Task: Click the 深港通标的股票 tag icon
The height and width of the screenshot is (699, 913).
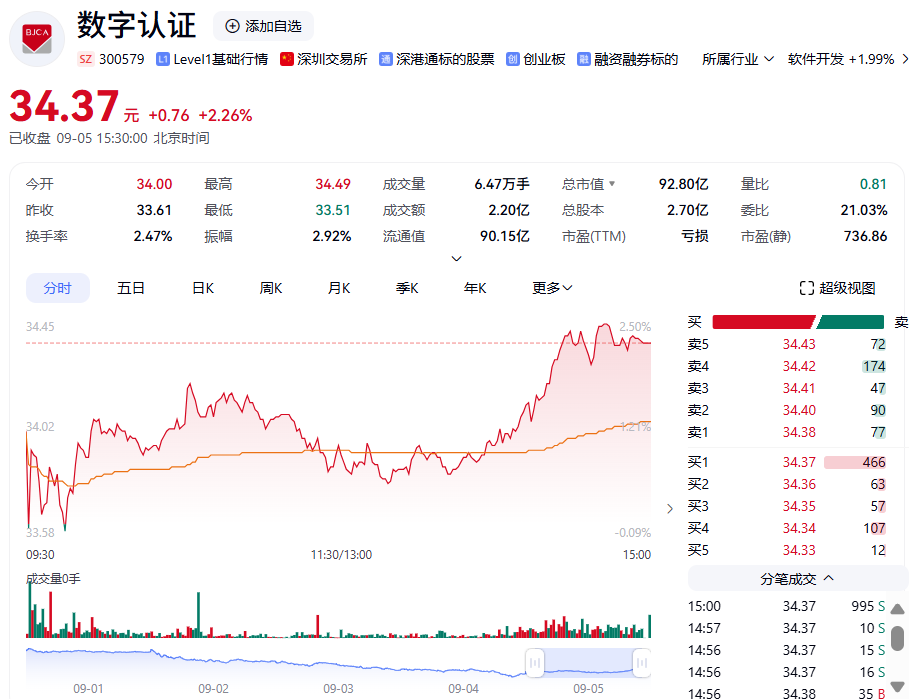Action: pos(386,60)
